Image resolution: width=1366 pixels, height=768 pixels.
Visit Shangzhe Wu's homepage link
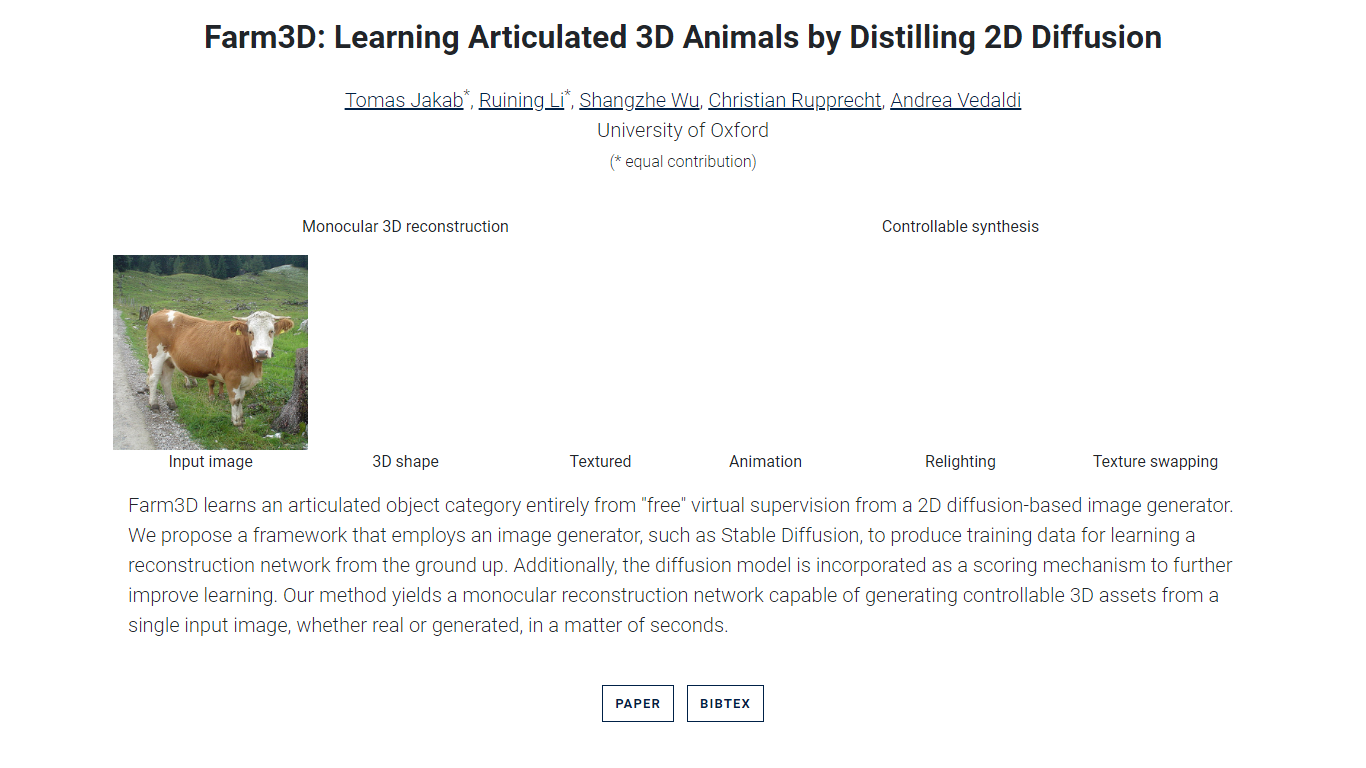(639, 100)
